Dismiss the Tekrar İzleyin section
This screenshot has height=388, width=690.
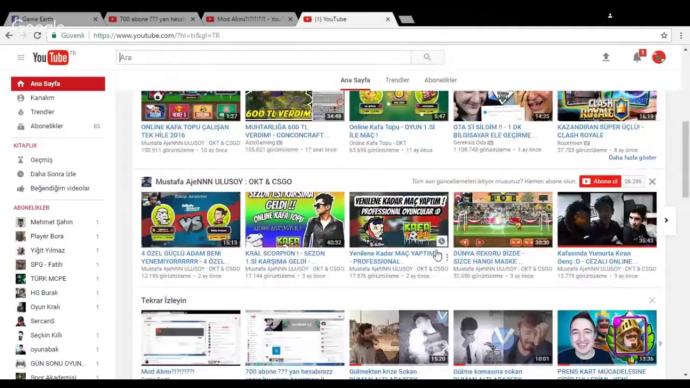coord(652,300)
